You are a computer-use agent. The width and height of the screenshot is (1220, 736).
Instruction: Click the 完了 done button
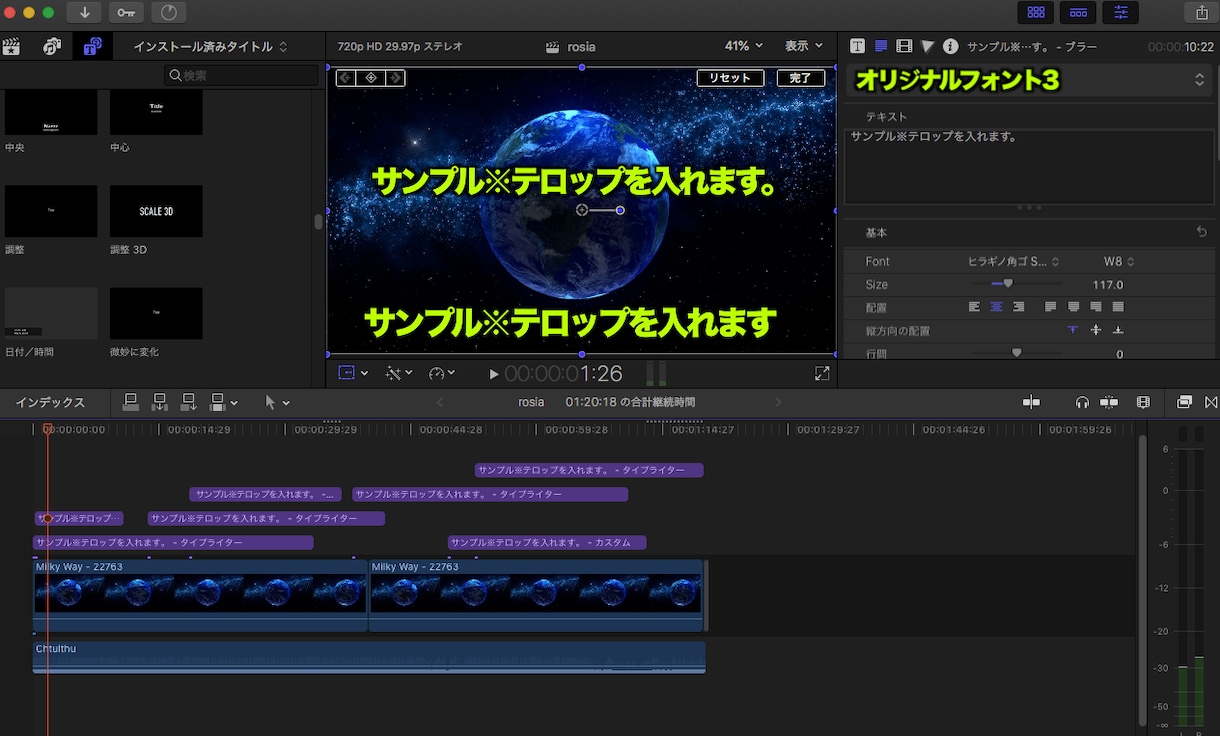(x=801, y=78)
